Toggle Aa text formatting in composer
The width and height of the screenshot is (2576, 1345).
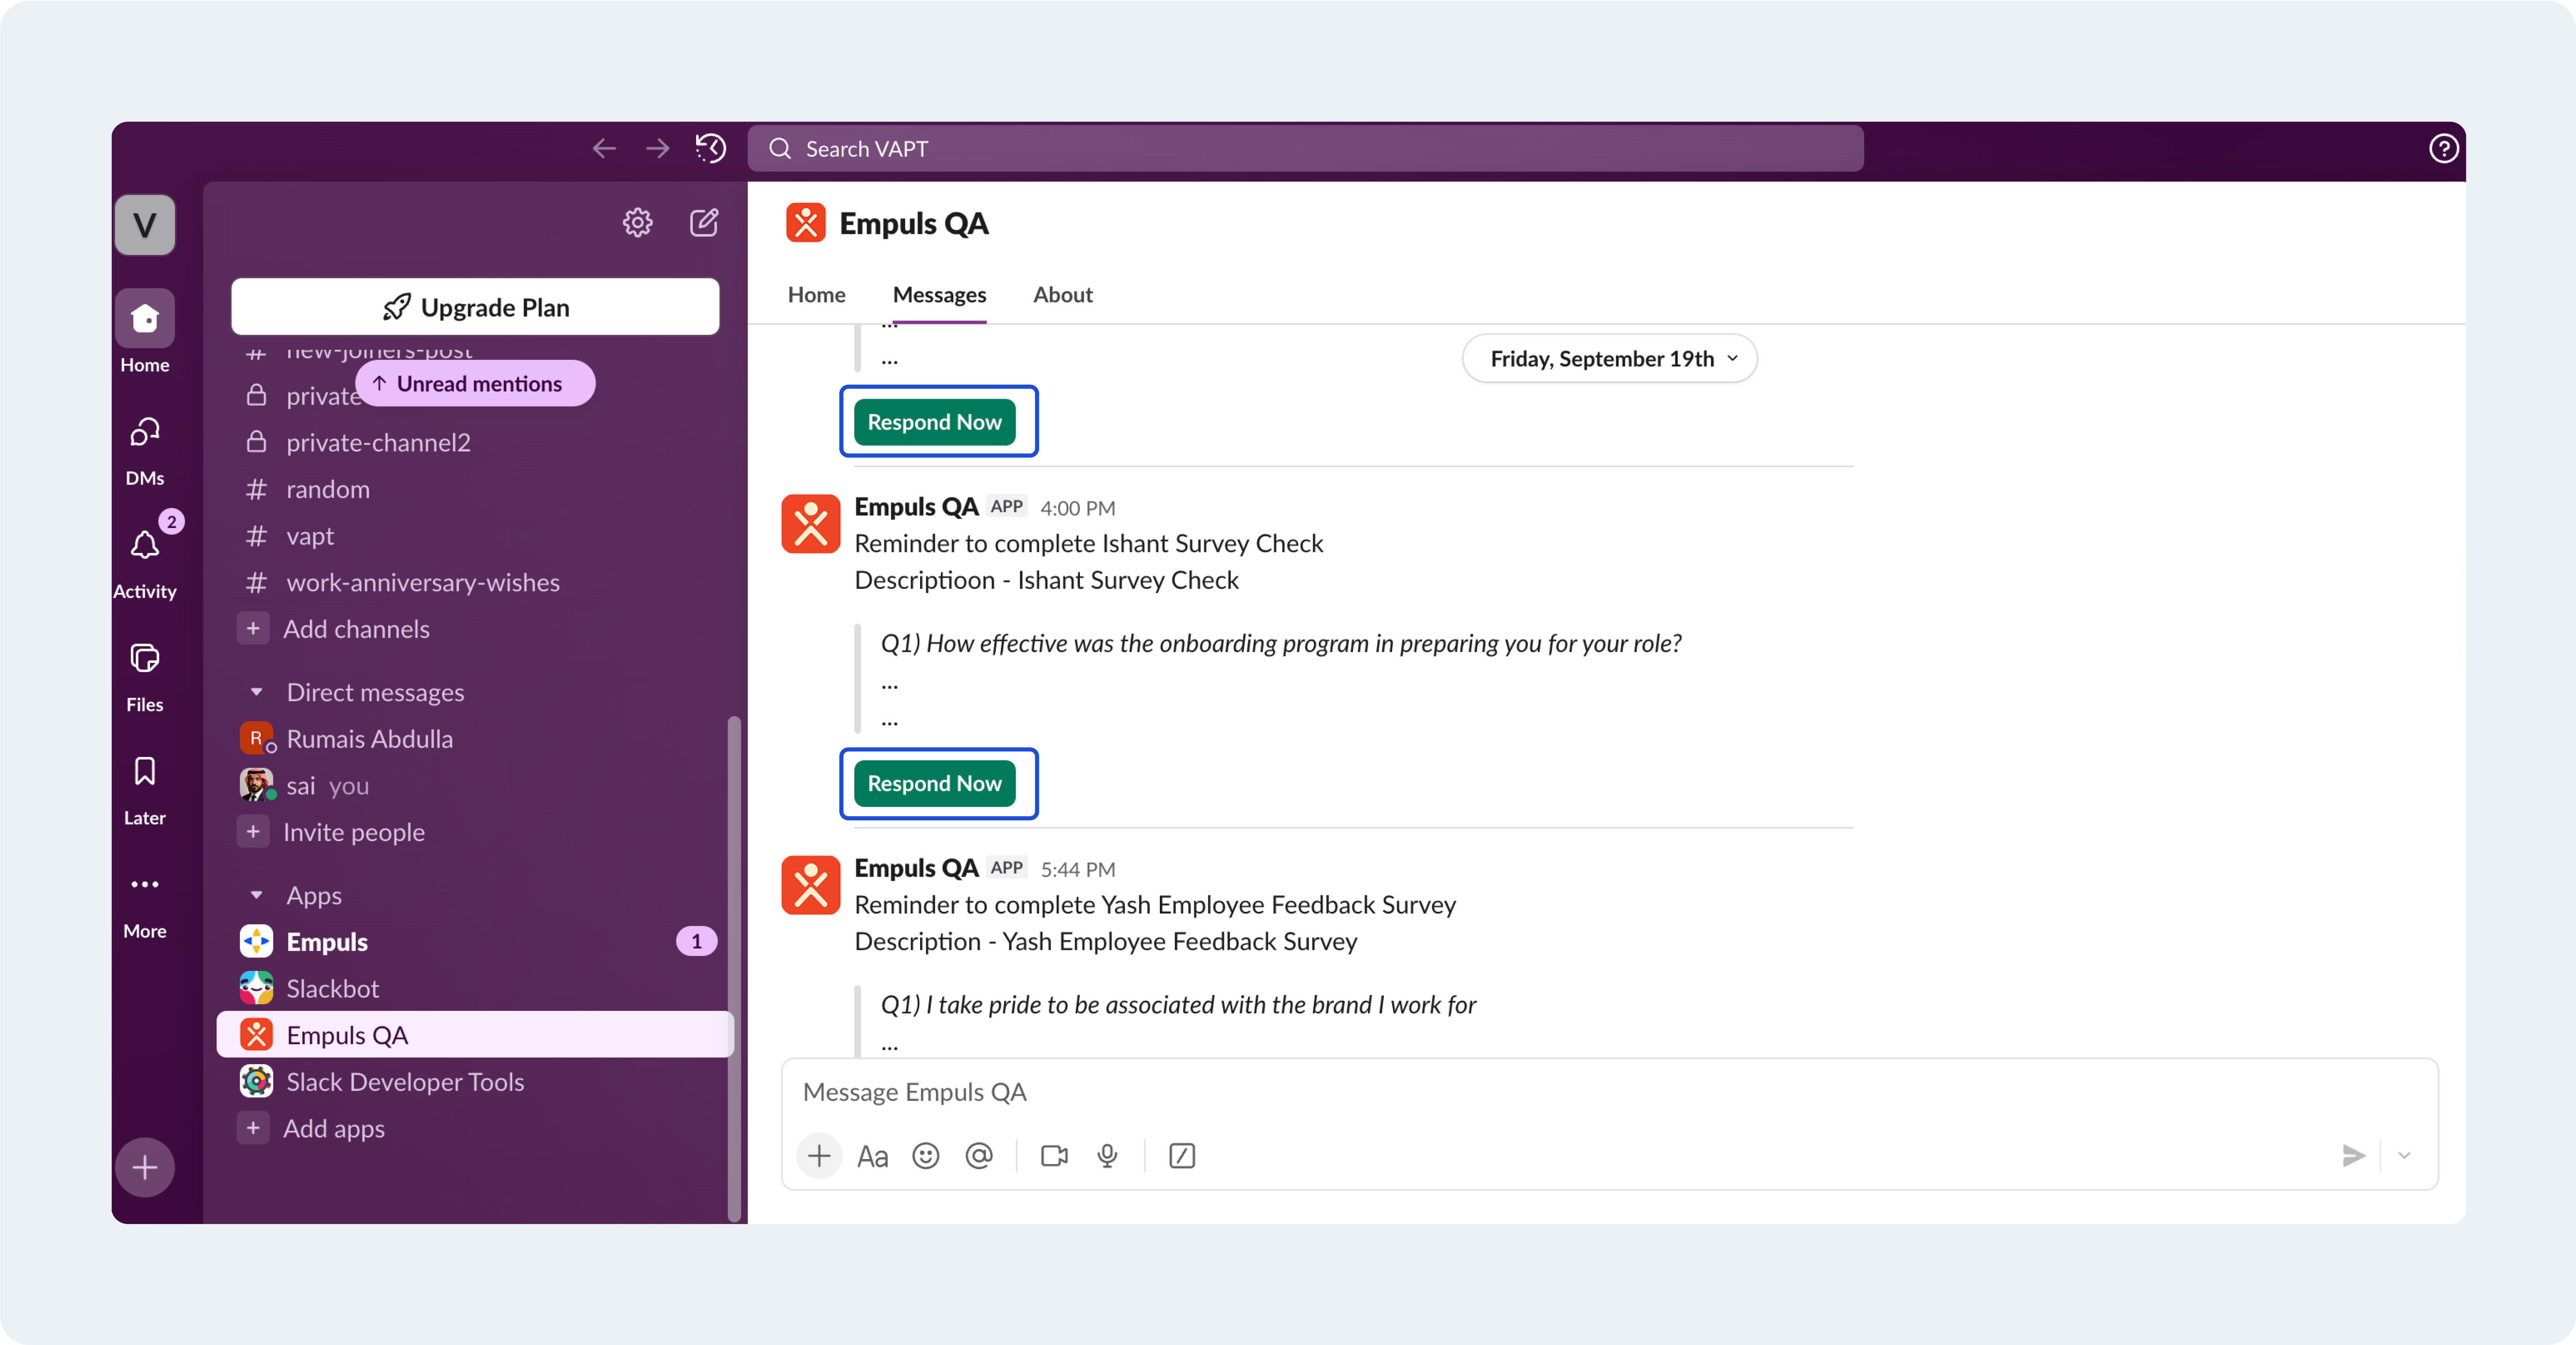pyautogui.click(x=872, y=1156)
